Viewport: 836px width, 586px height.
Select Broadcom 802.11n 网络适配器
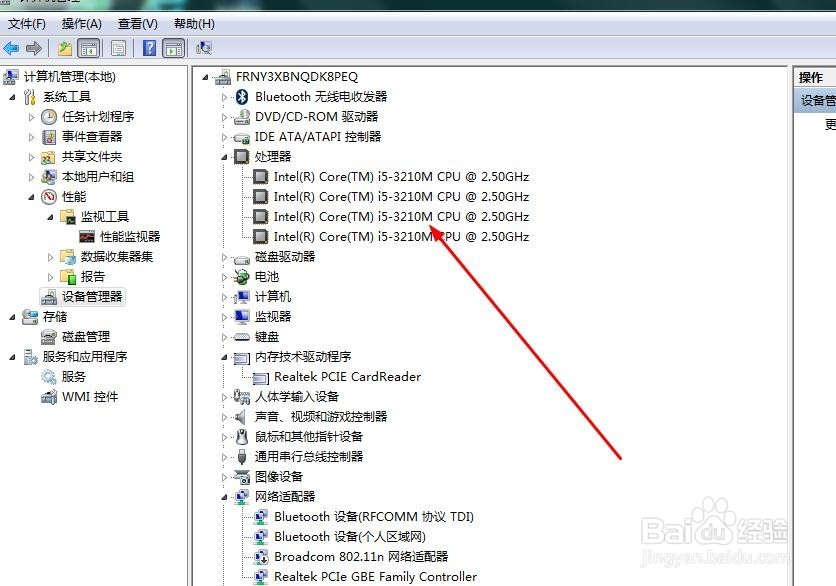(x=361, y=557)
